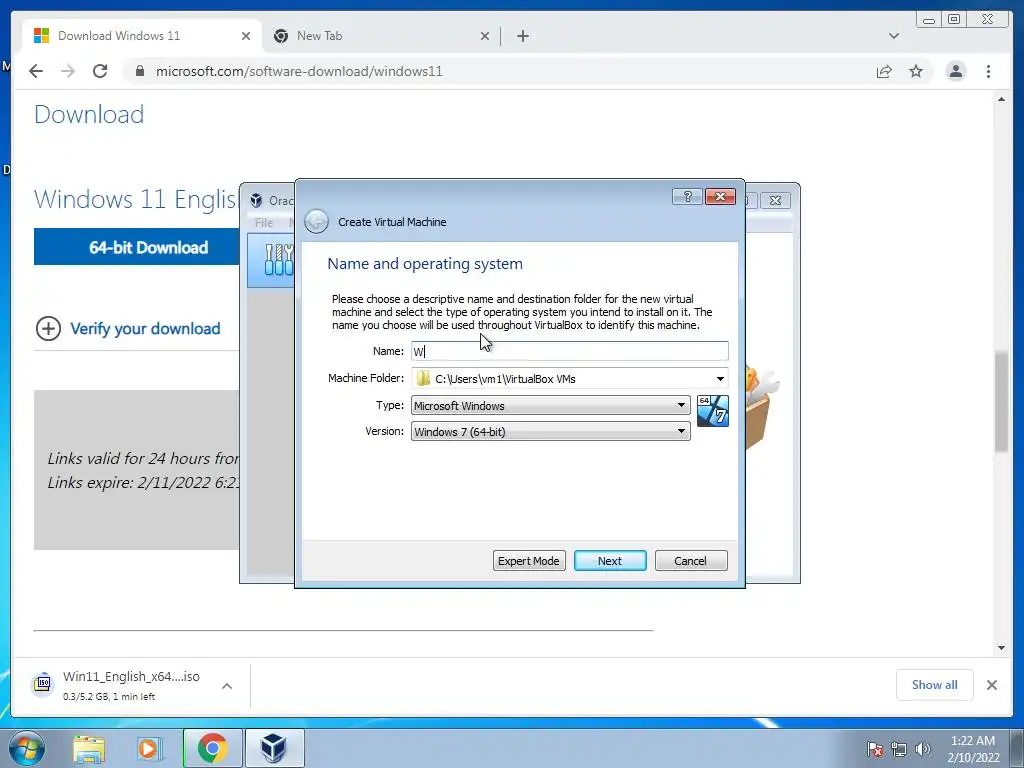Open the Machine Folder dropdown
This screenshot has height=768, width=1024.
pos(720,379)
